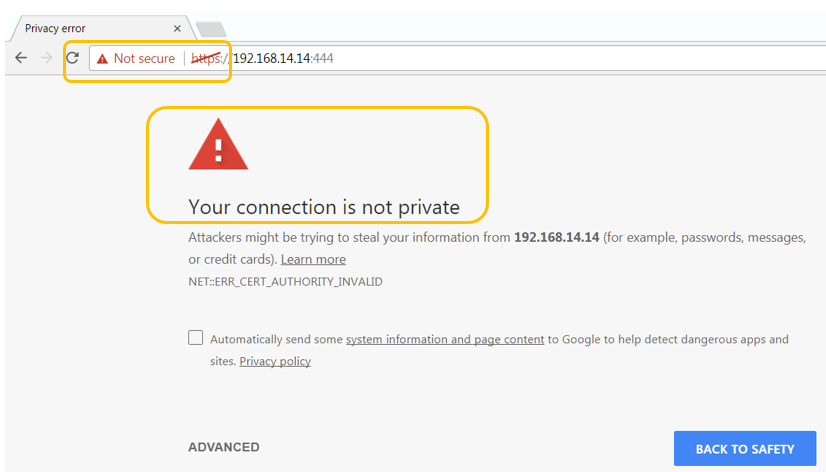
Task: Open system information and page content link
Action: pos(445,339)
